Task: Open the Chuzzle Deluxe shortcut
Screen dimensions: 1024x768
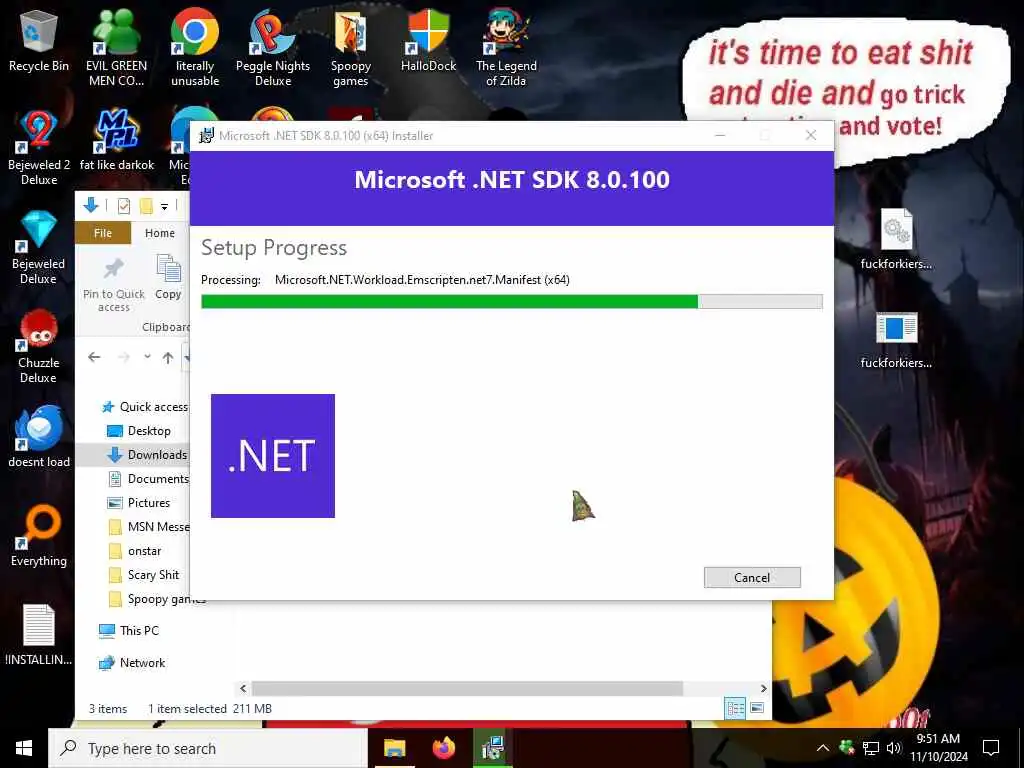Action: tap(39, 346)
